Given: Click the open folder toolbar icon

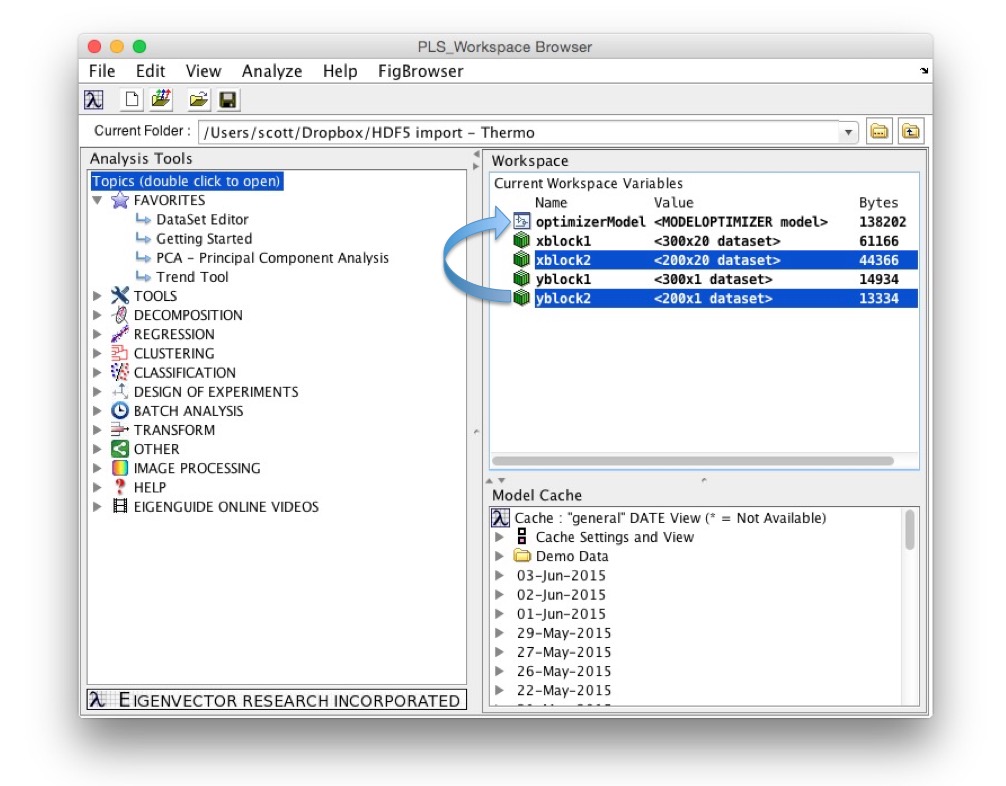Looking at the screenshot, I should (197, 100).
